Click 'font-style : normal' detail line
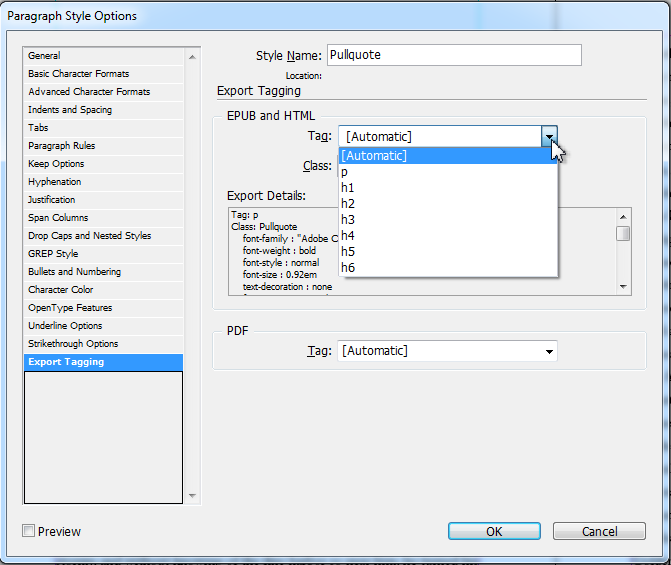671x565 pixels. tap(281, 262)
